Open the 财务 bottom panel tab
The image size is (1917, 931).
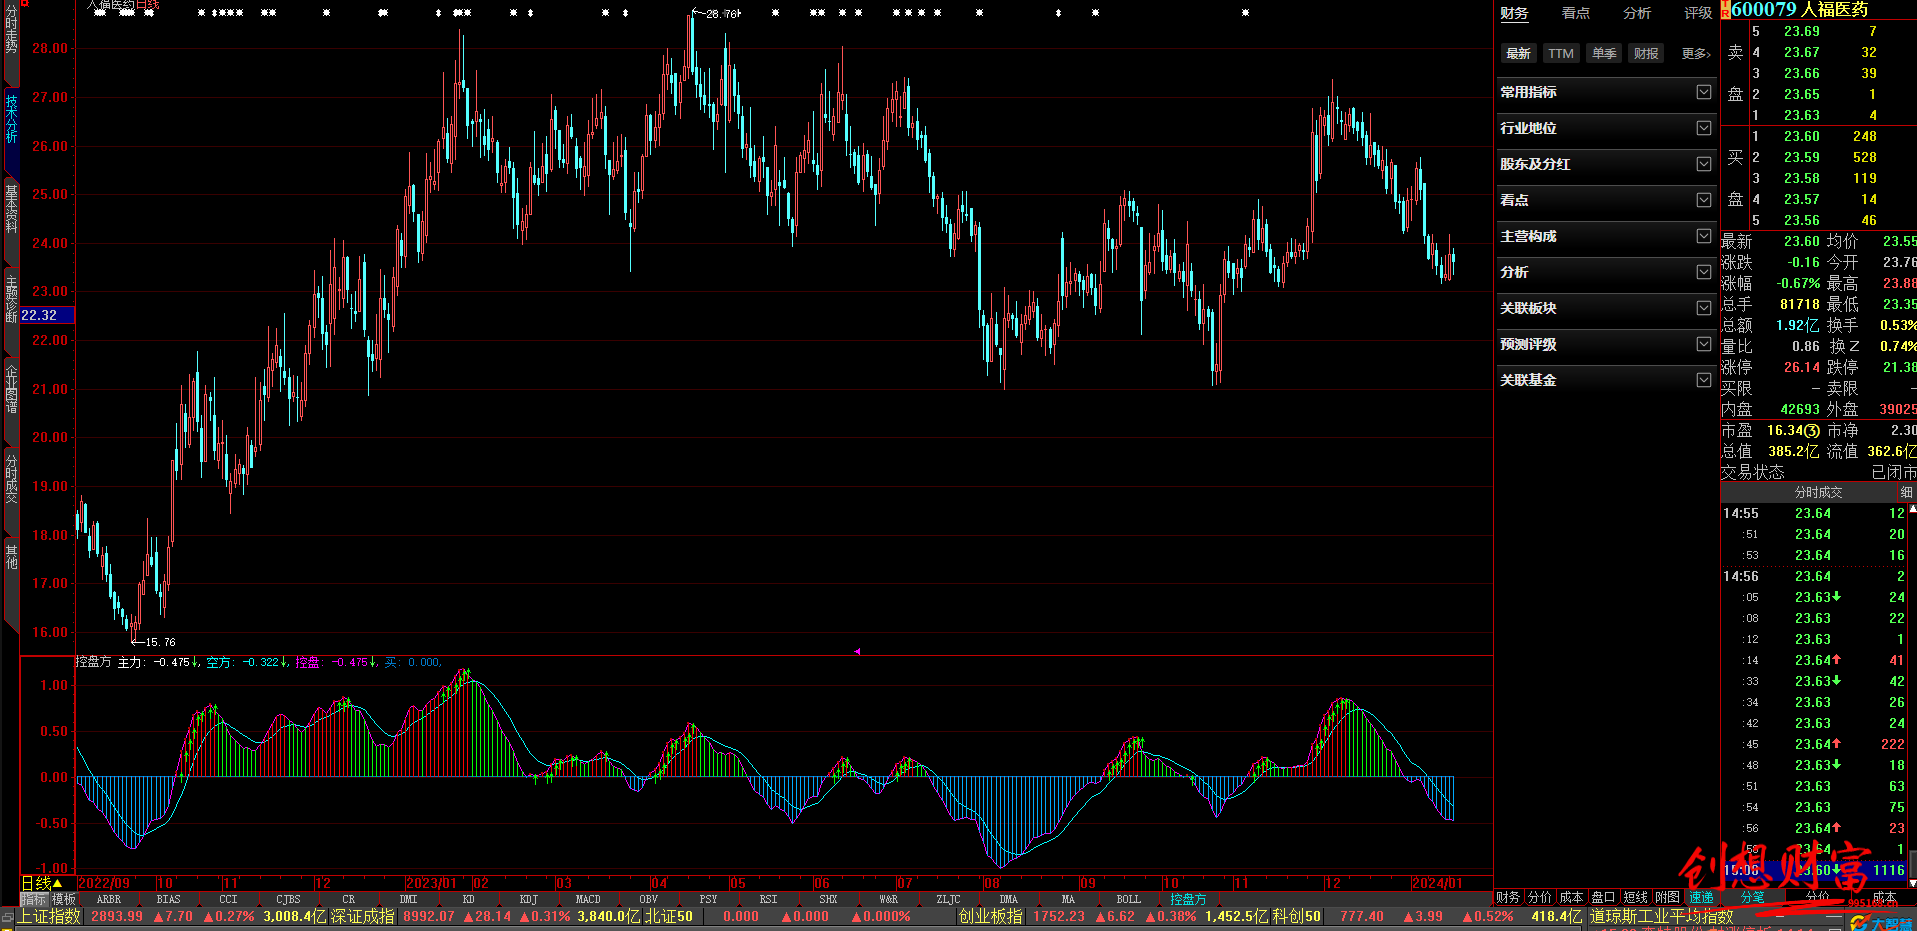click(x=1508, y=897)
